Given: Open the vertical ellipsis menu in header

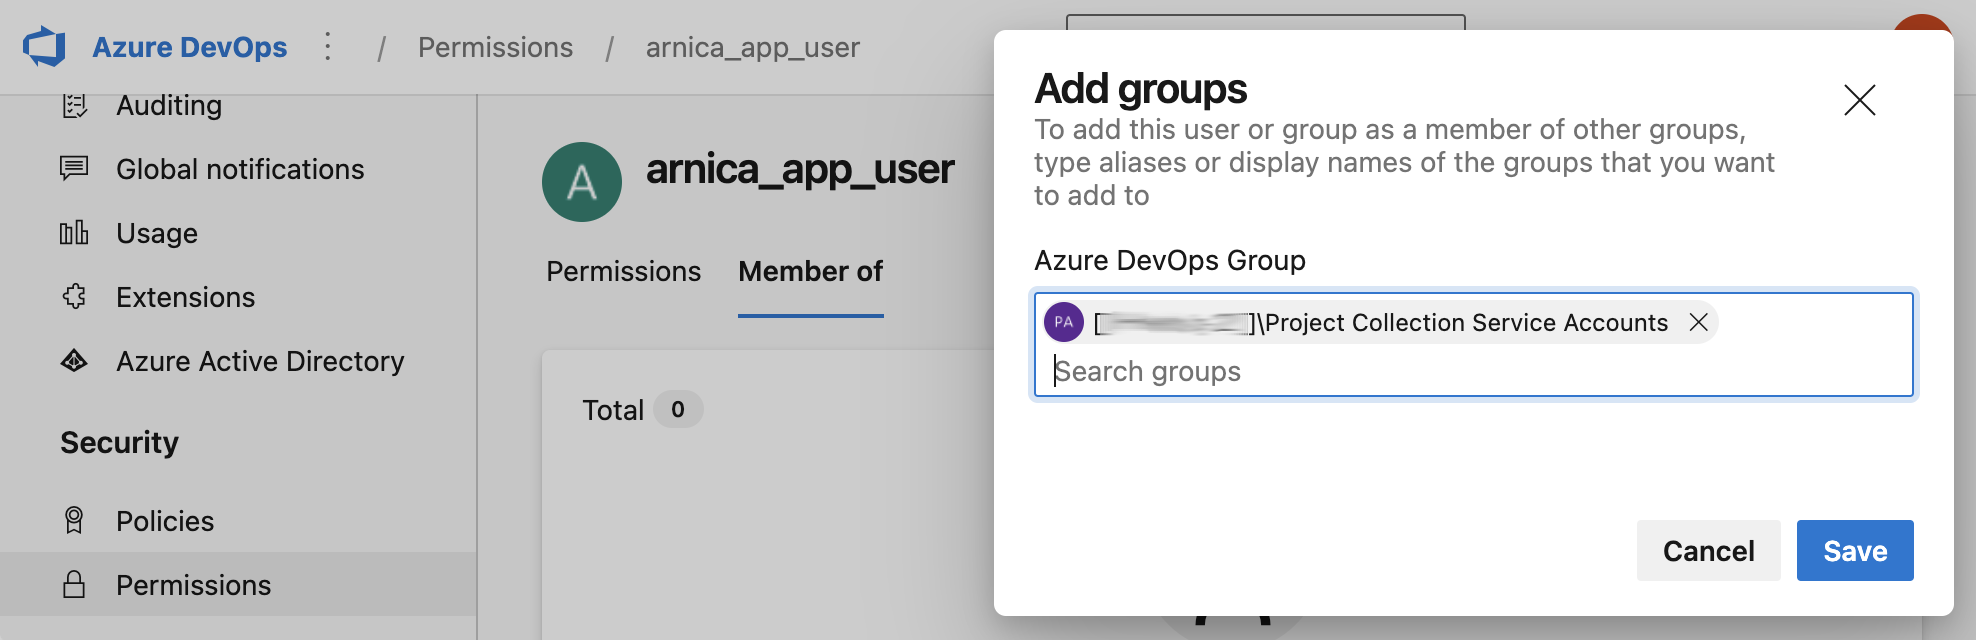Looking at the screenshot, I should pyautogui.click(x=328, y=47).
